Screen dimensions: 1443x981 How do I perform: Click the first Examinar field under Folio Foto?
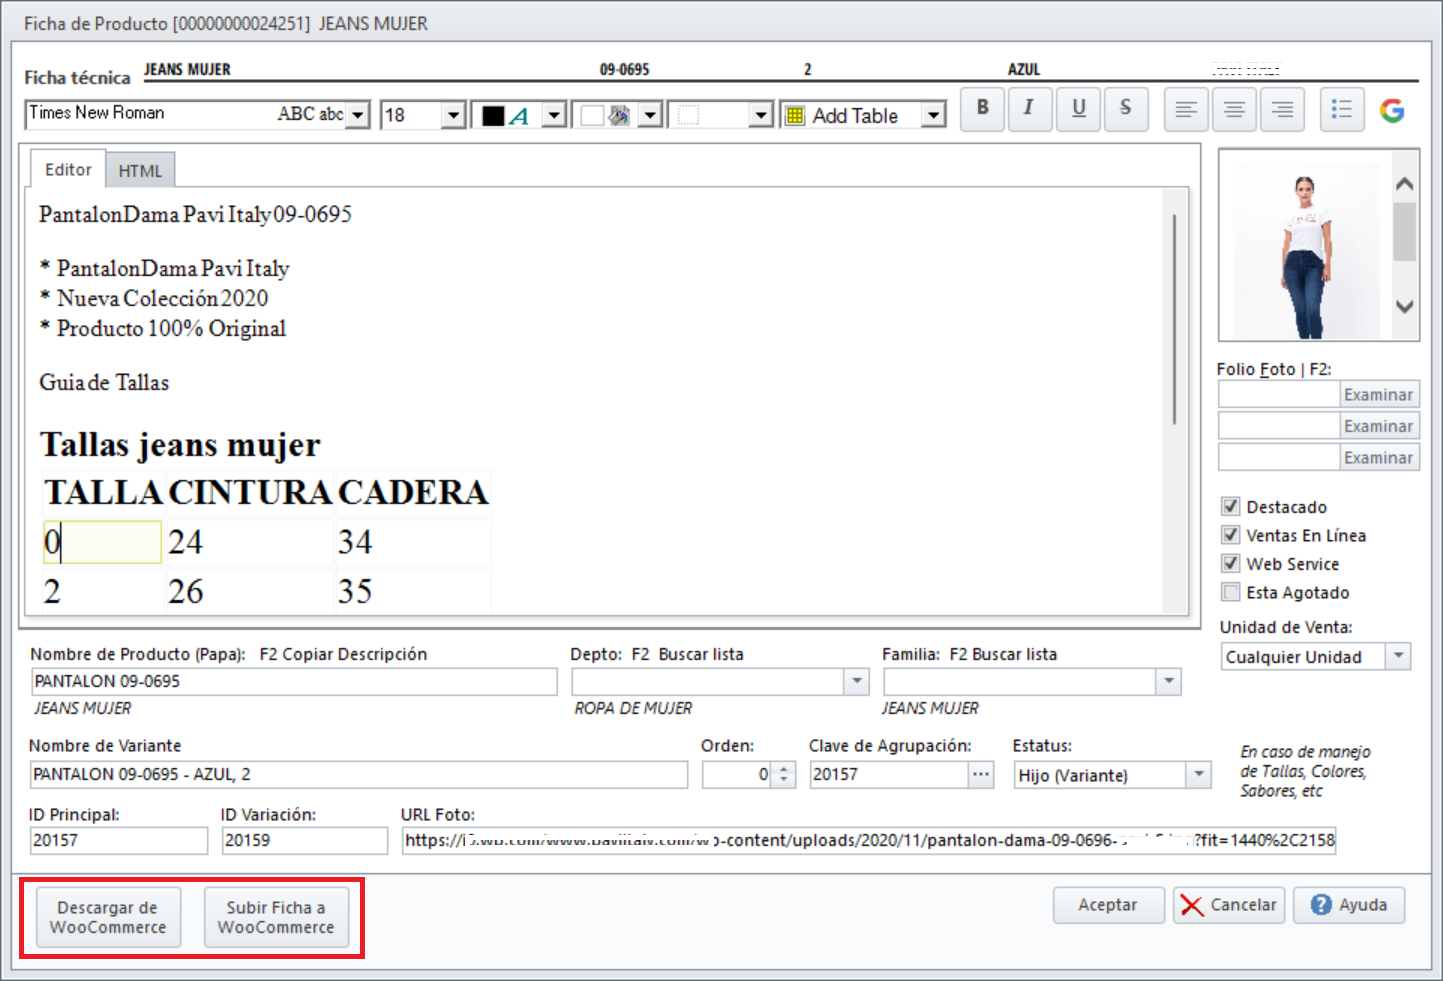[1378, 394]
